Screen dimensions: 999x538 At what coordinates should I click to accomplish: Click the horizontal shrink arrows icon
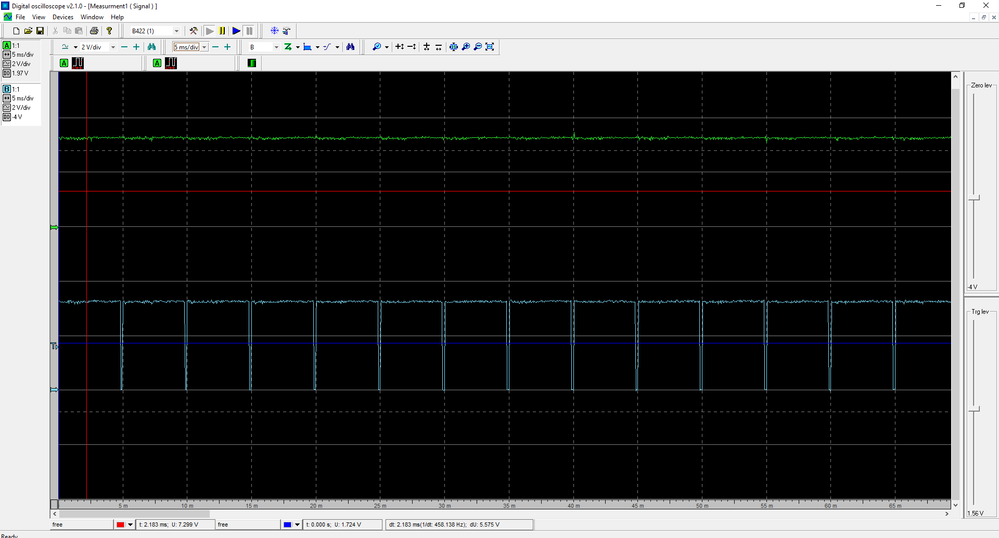(412, 47)
